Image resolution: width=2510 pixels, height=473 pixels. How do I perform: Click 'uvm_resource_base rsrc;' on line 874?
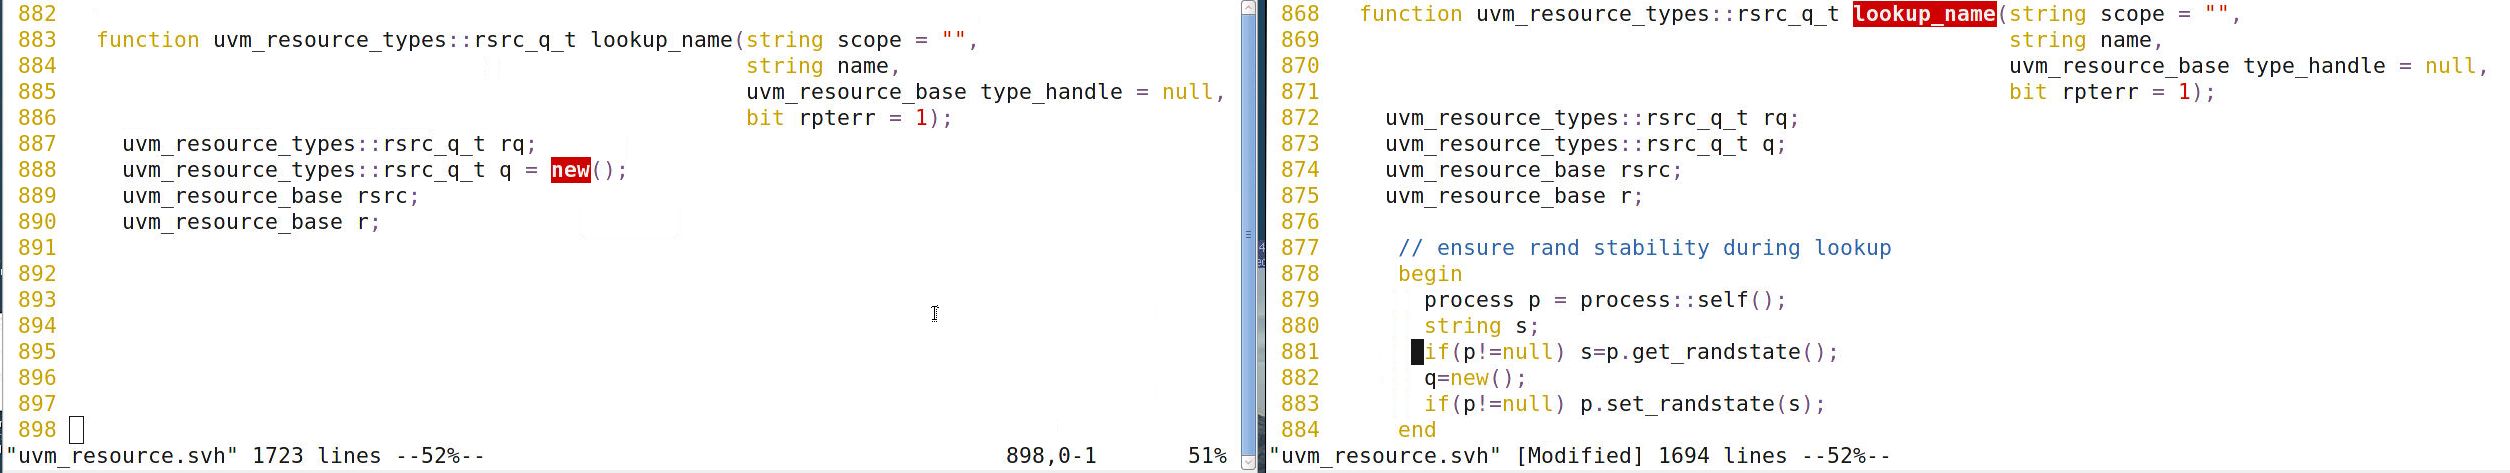1534,170
